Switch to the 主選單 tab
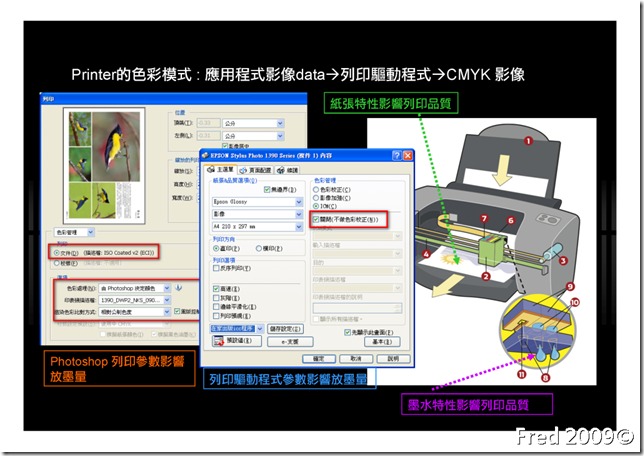Image resolution: width=644 pixels, height=456 pixels. click(221, 169)
